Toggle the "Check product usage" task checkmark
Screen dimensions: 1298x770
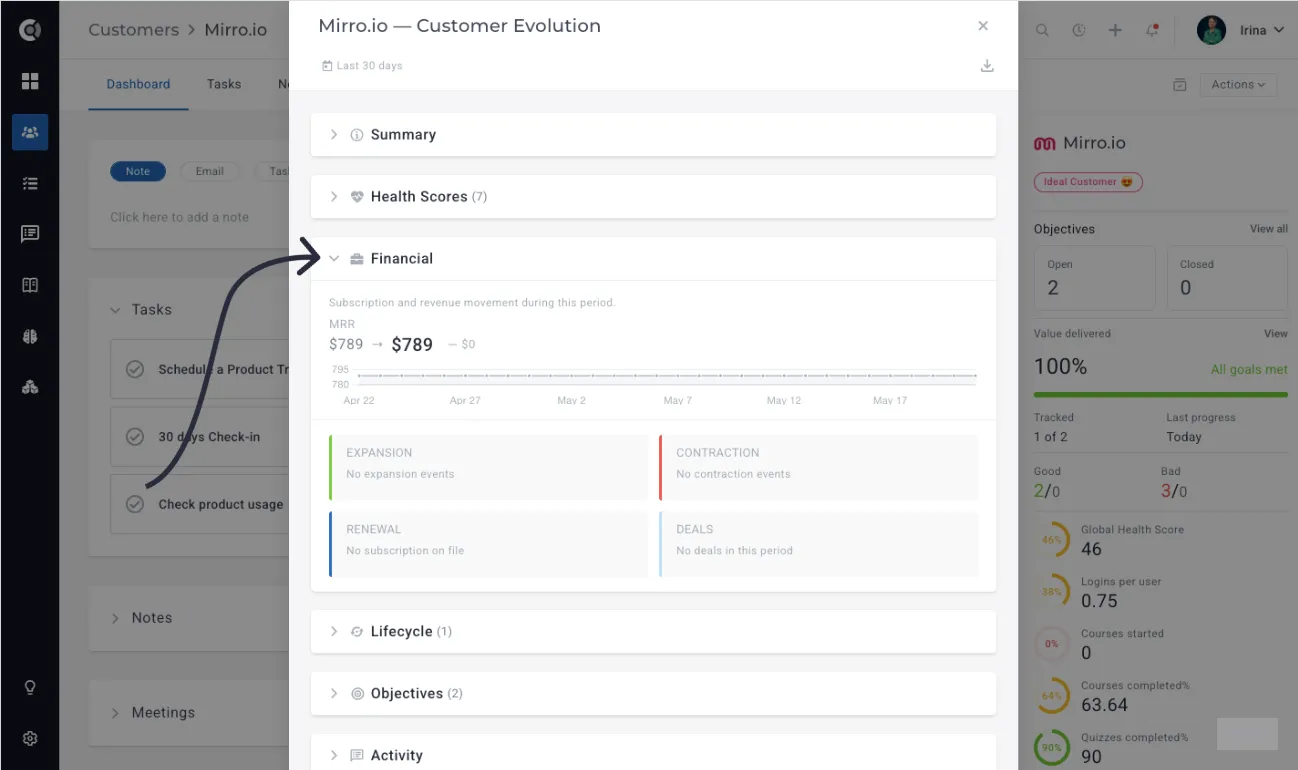coord(135,505)
